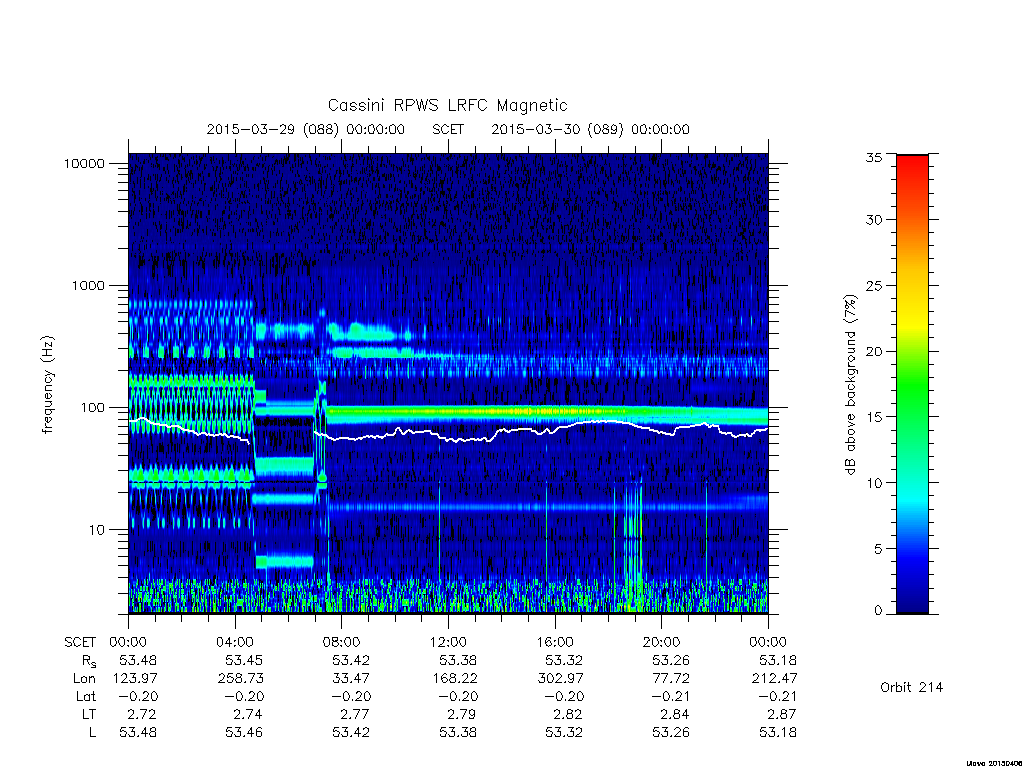This screenshot has width=1024, height=768.
Task: Click the 20:00 time axis label
Action: coord(661,642)
